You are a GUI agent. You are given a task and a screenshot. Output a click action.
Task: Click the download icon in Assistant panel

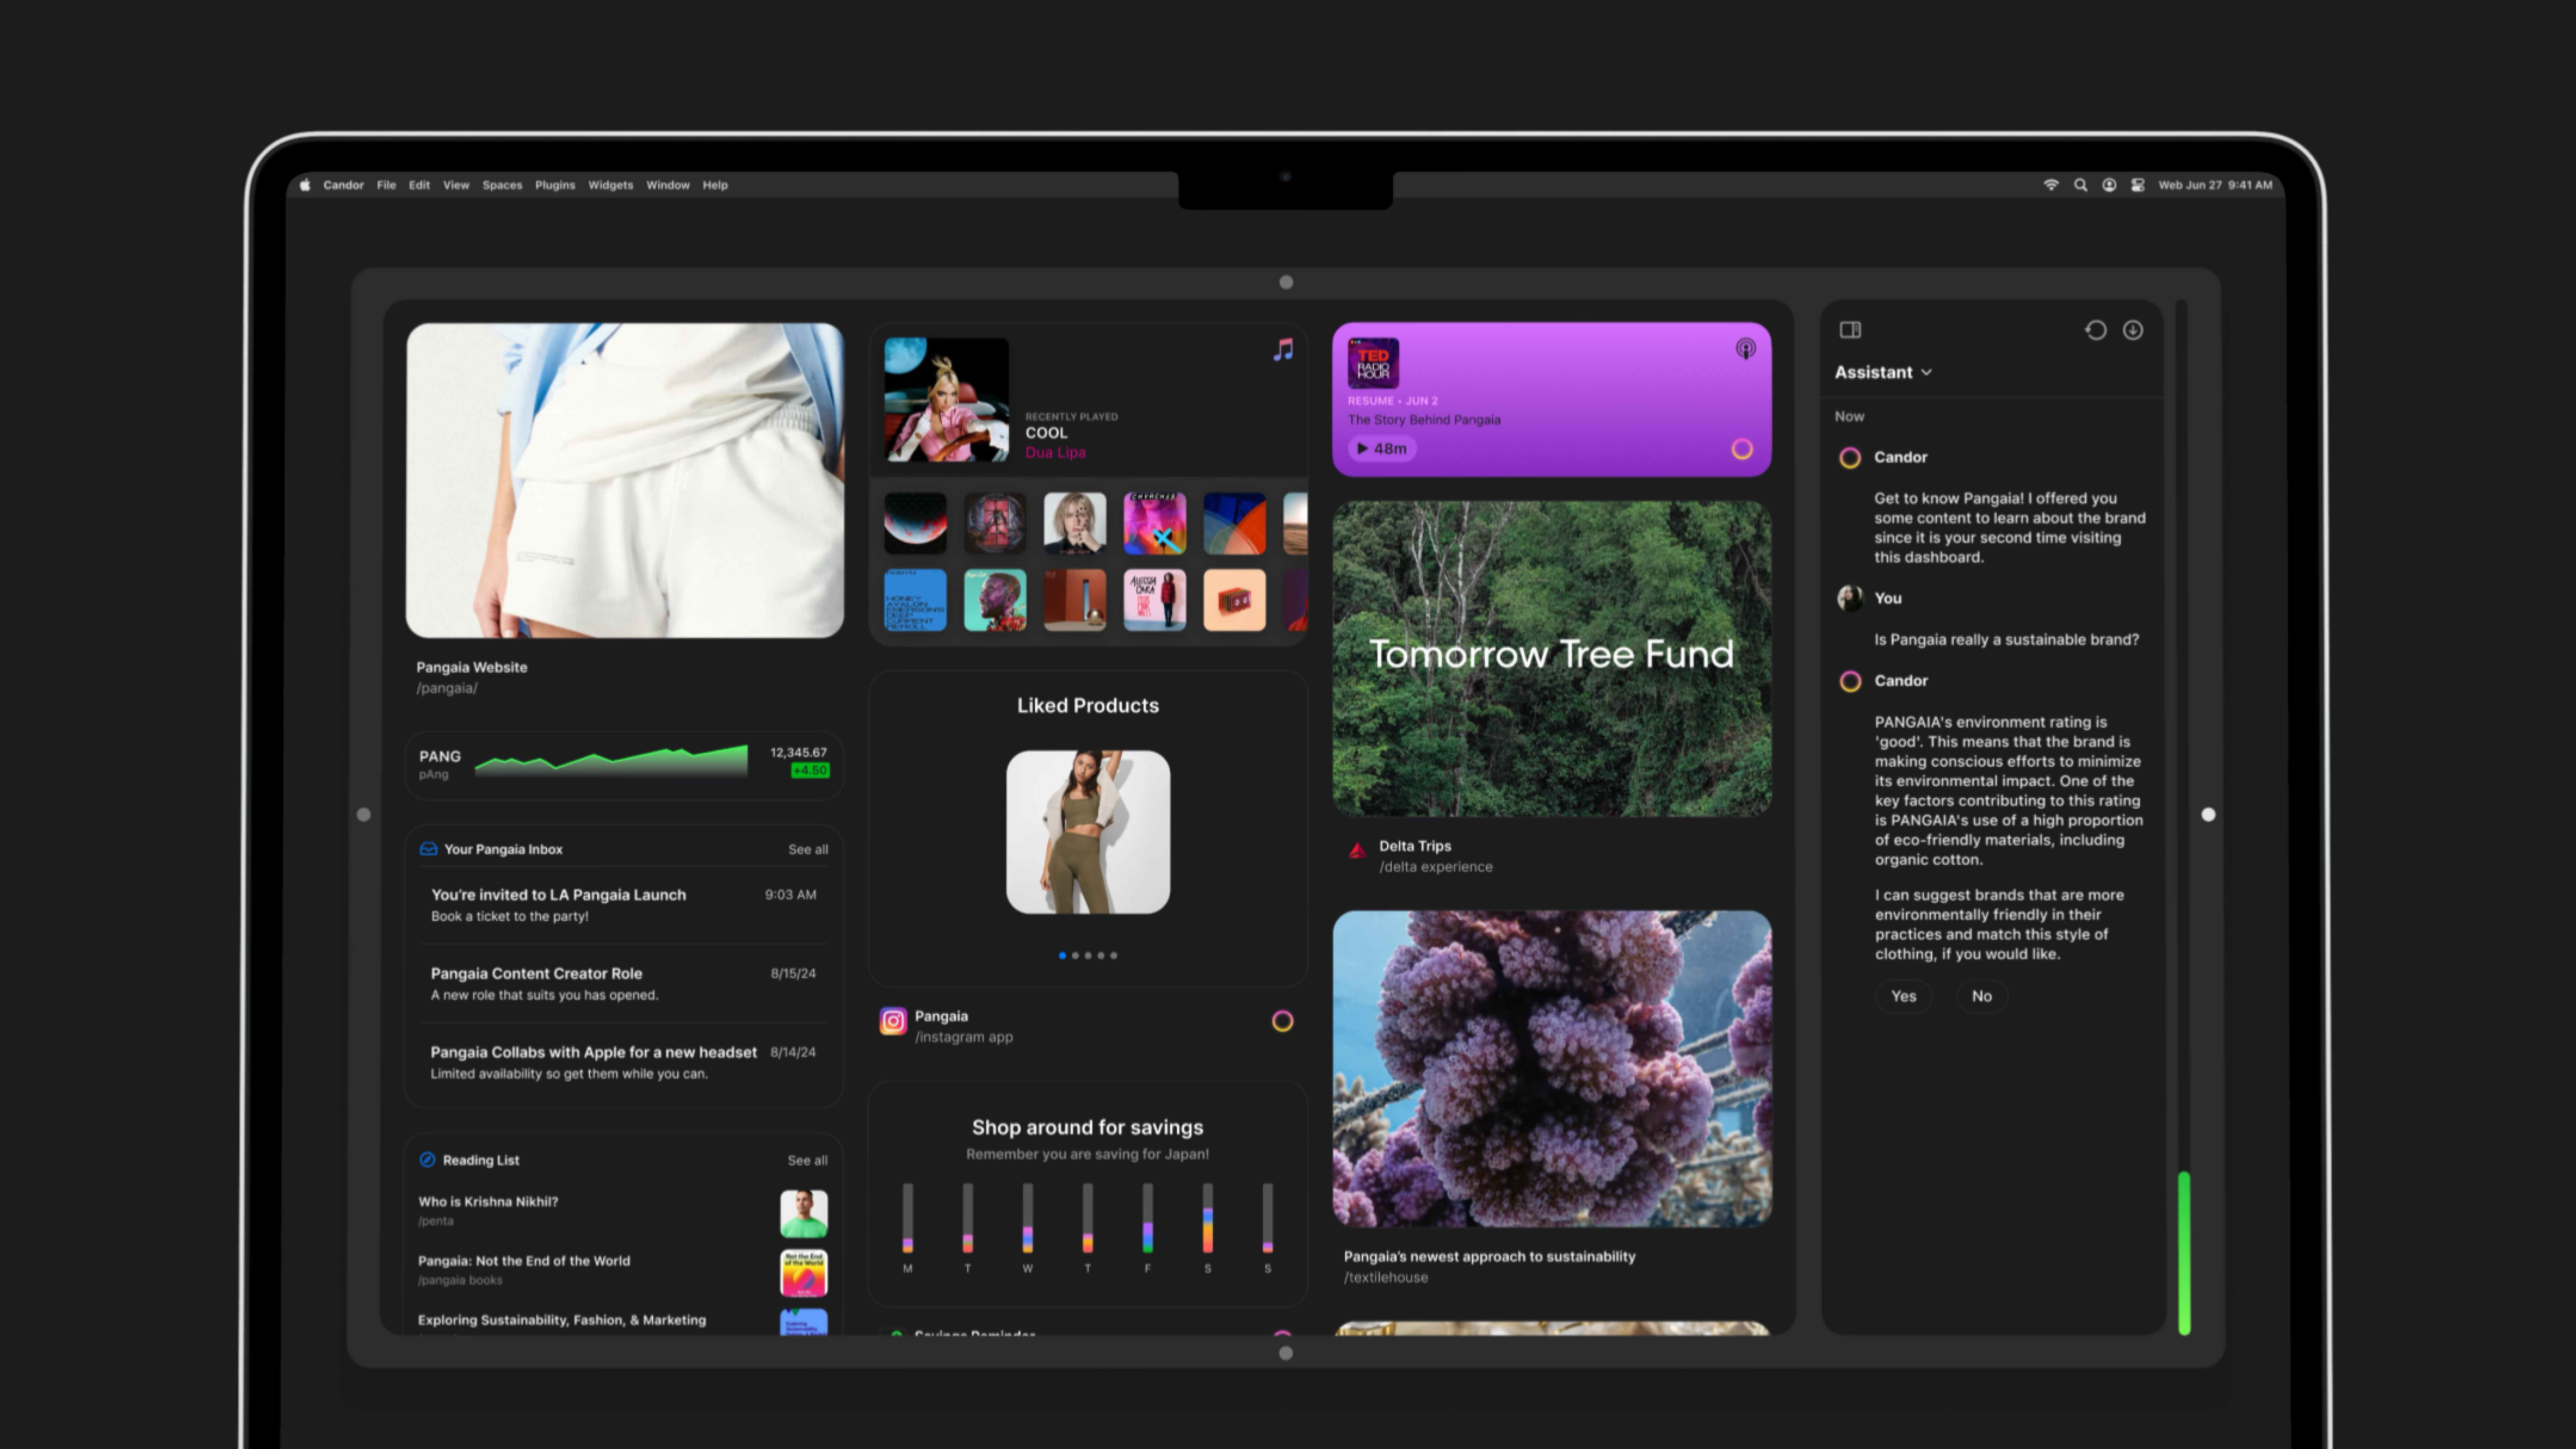(2133, 330)
